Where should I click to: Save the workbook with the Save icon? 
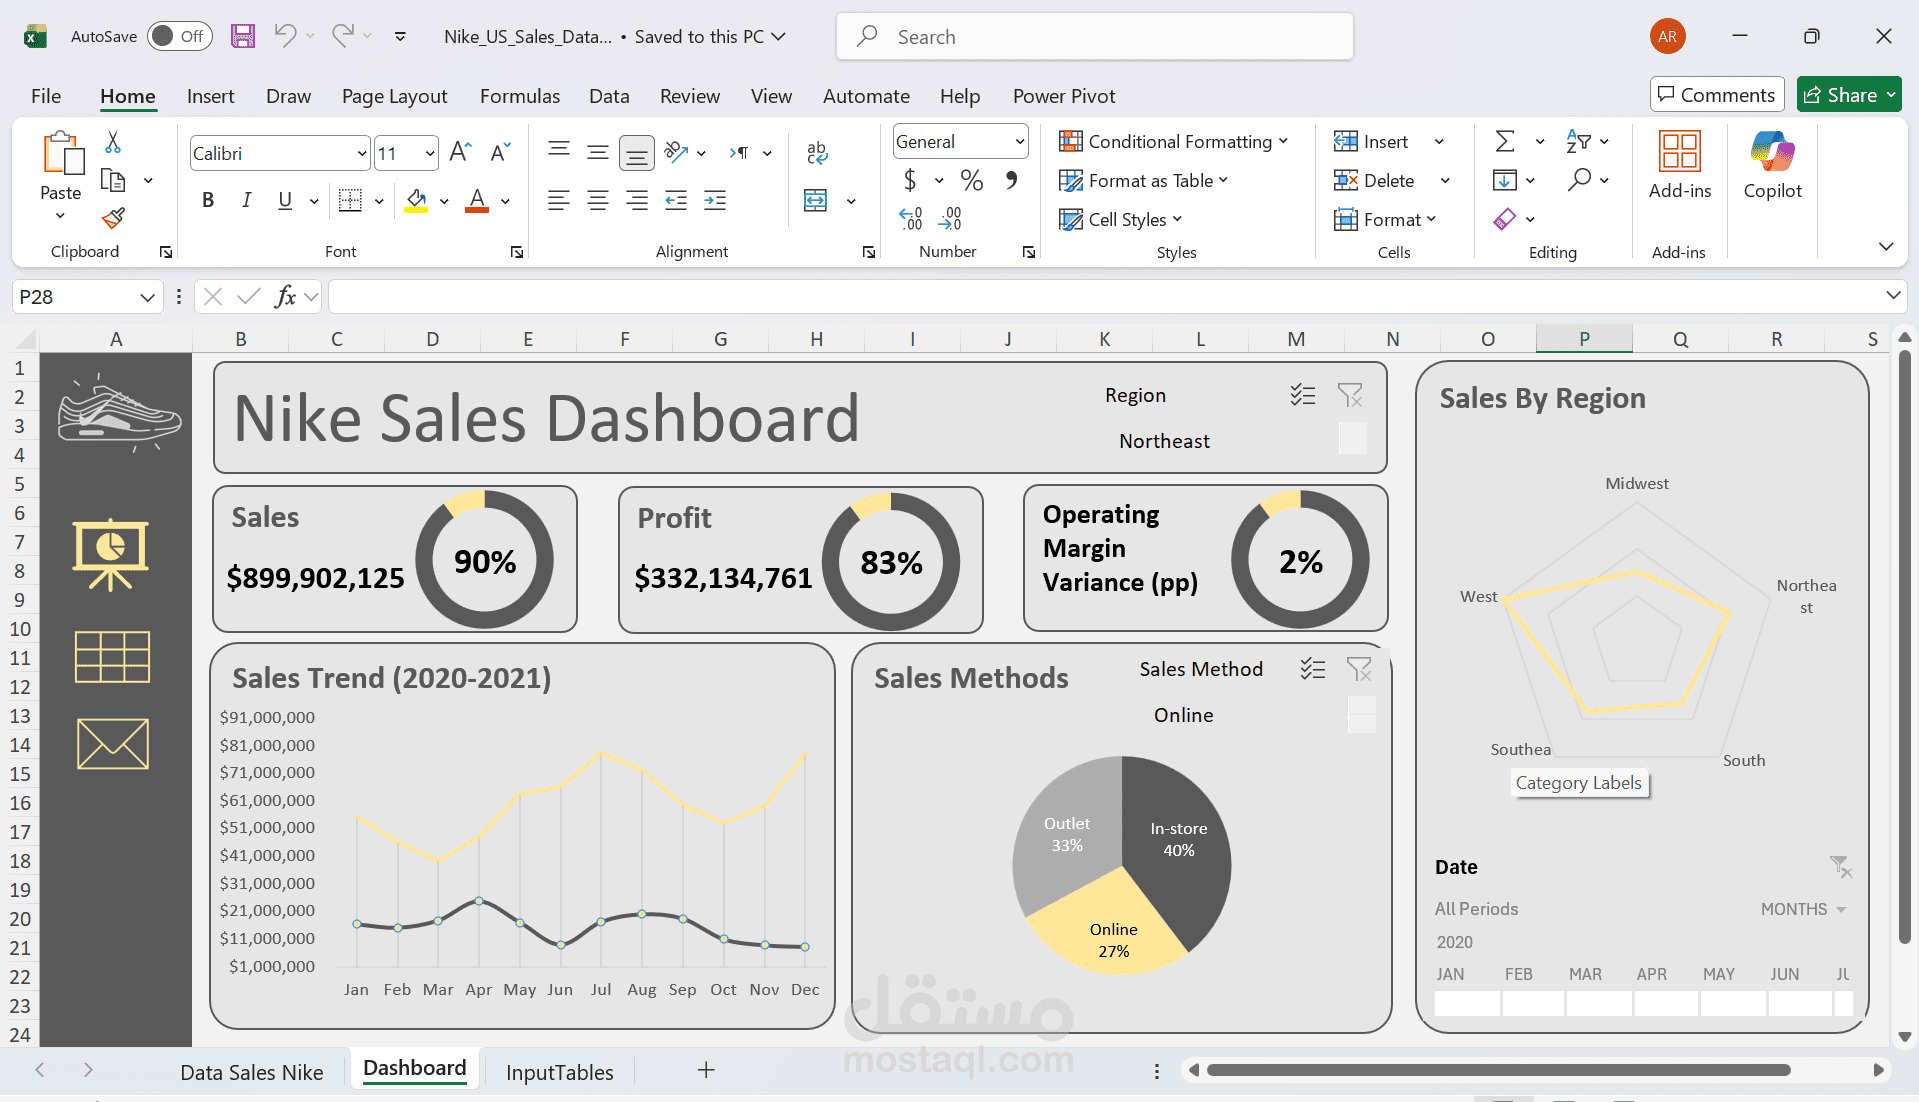(x=243, y=36)
